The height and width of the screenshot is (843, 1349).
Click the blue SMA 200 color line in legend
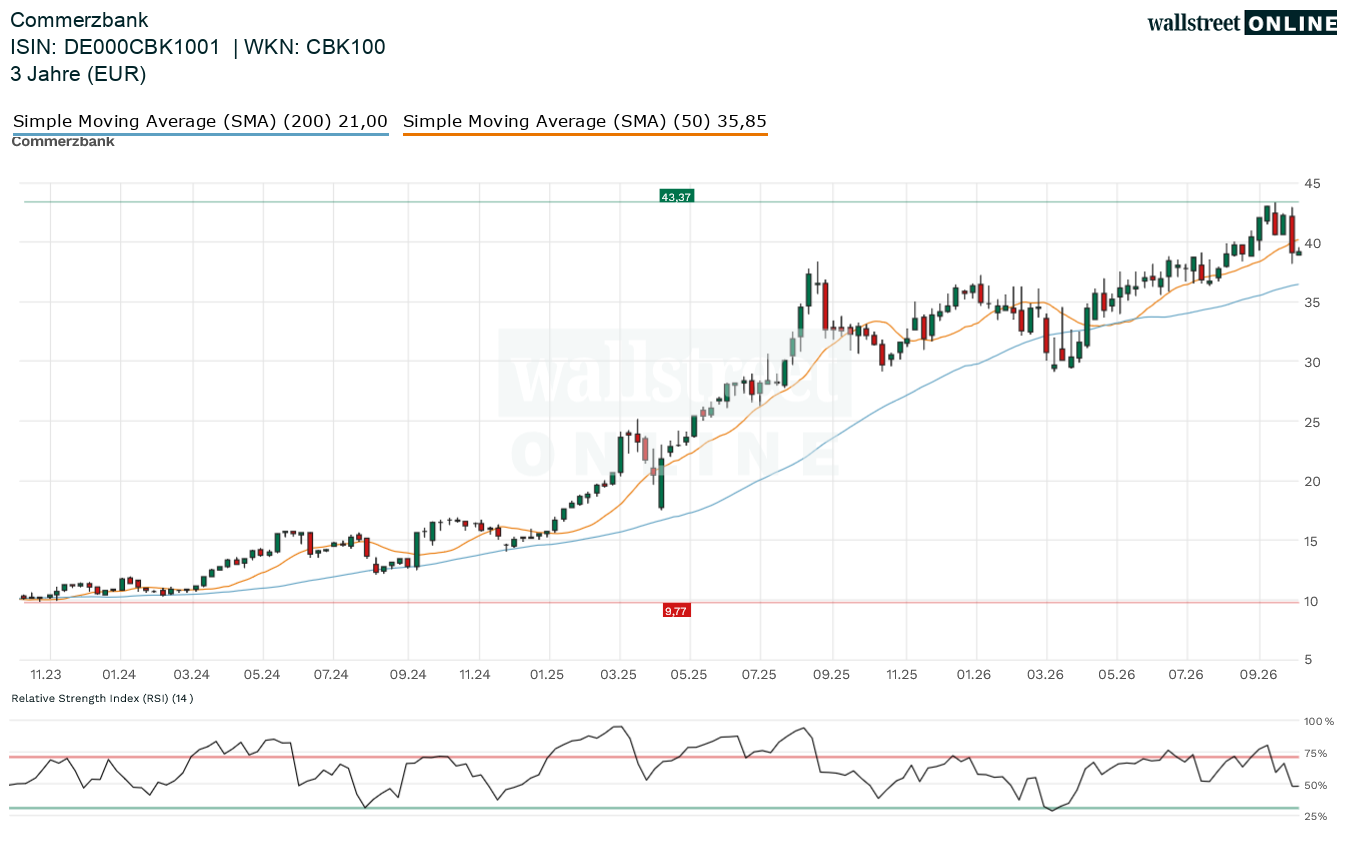(200, 134)
